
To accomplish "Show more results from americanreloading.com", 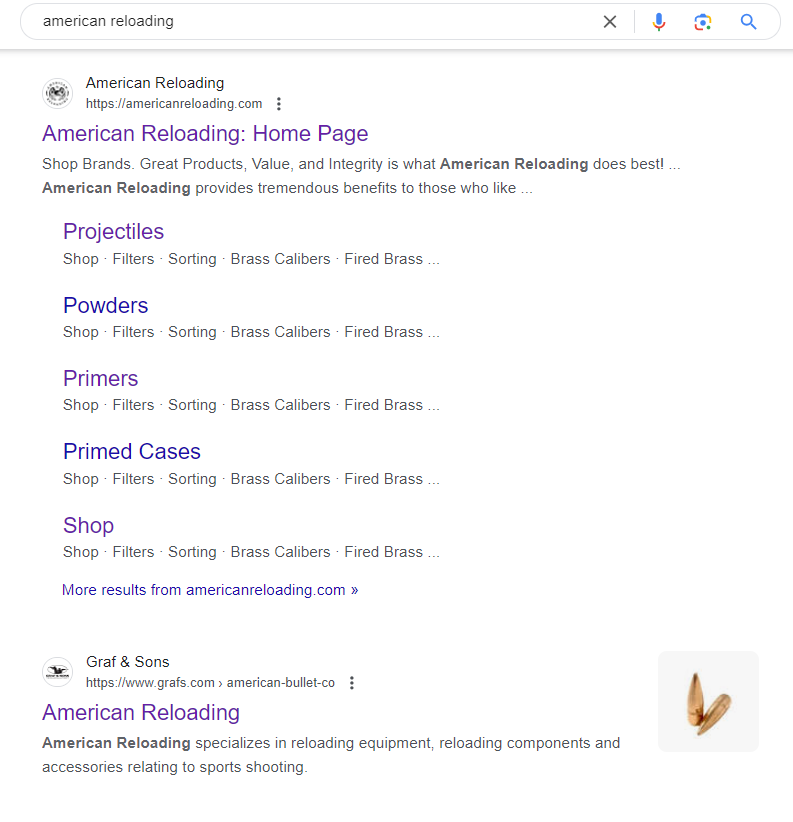I will [x=210, y=590].
